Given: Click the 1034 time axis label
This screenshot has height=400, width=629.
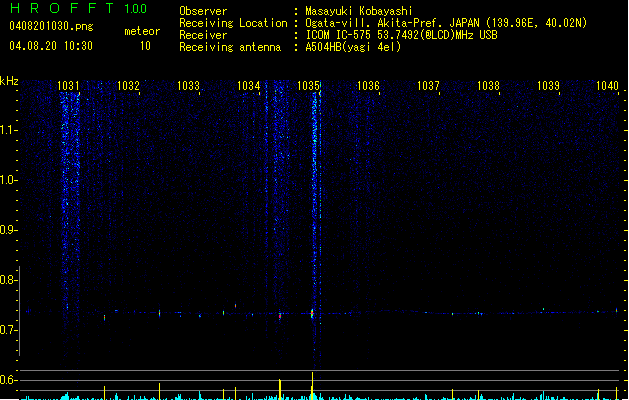Looking at the screenshot, I should 248,85.
